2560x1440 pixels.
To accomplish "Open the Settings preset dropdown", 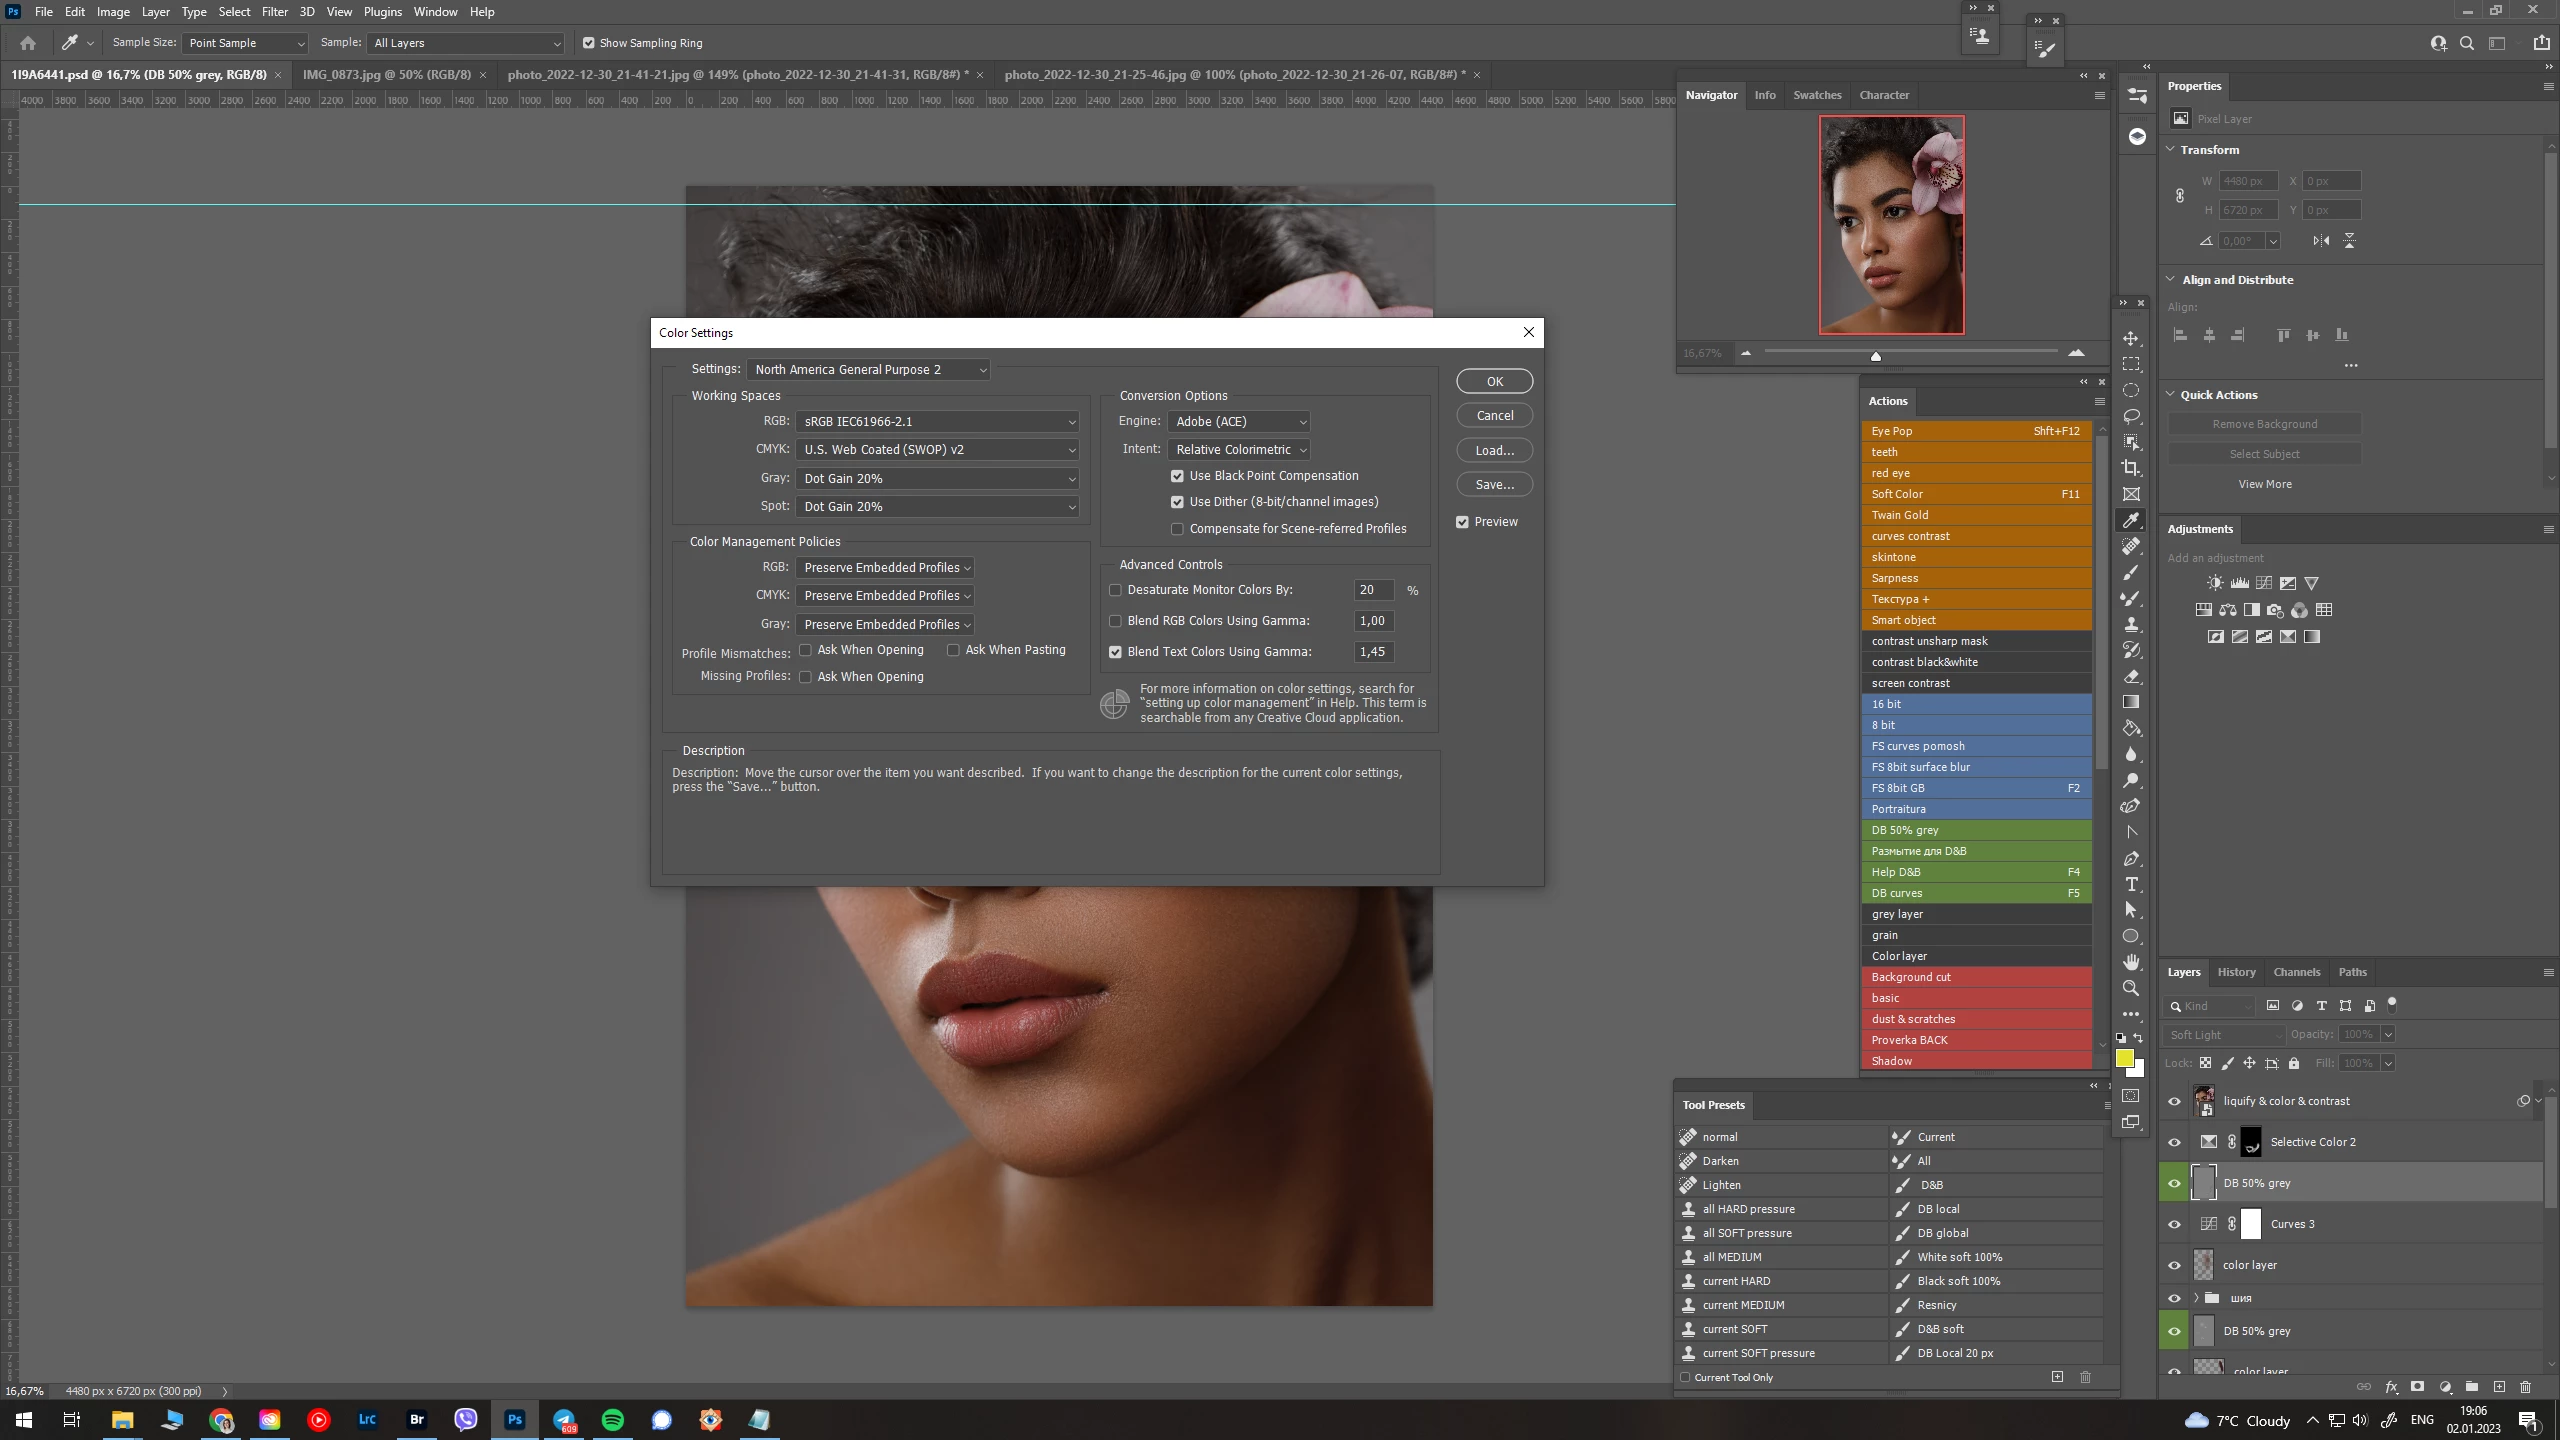I will click(x=867, y=370).
